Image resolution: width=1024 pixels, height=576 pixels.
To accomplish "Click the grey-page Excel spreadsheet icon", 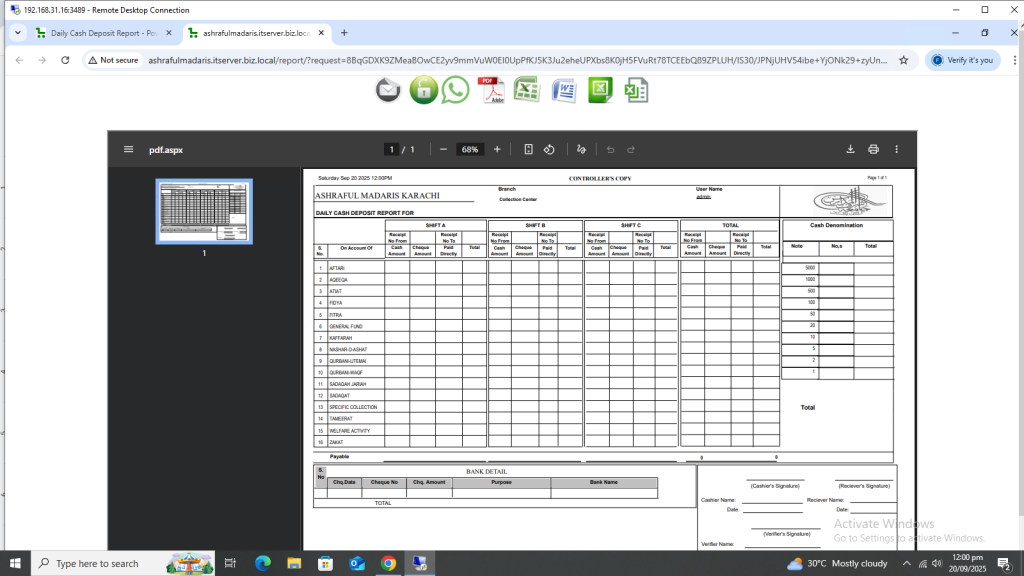I will [635, 90].
